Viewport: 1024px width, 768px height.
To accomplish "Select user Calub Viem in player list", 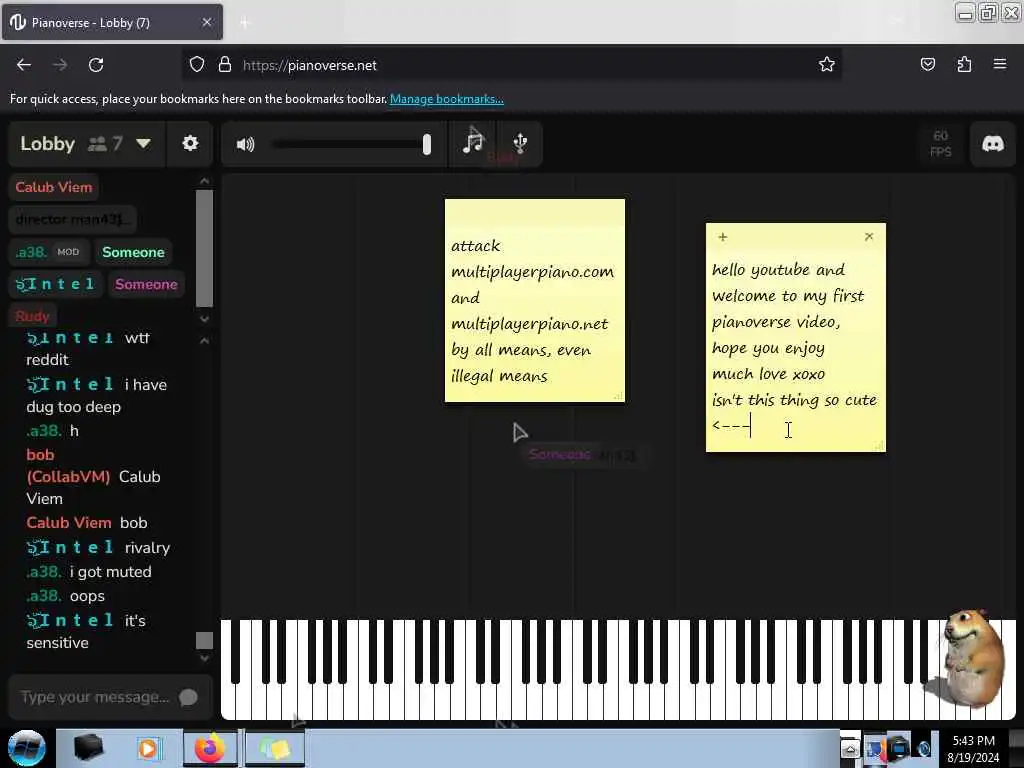I will click(x=54, y=187).
